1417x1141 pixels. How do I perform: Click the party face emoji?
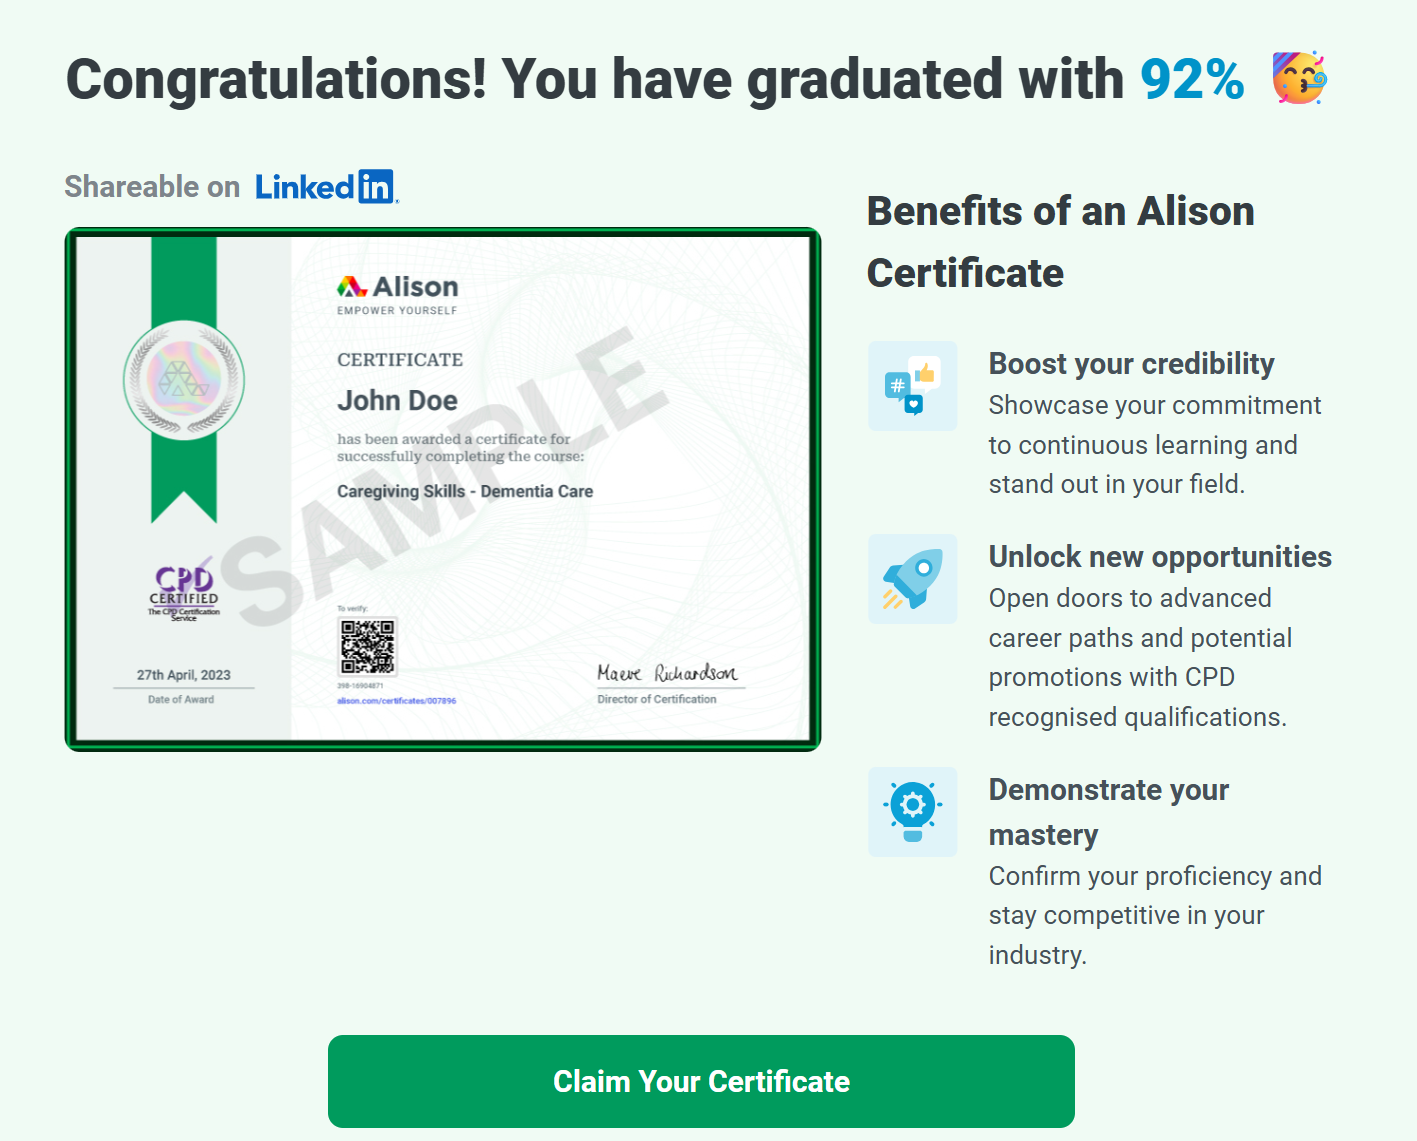pos(1298,78)
